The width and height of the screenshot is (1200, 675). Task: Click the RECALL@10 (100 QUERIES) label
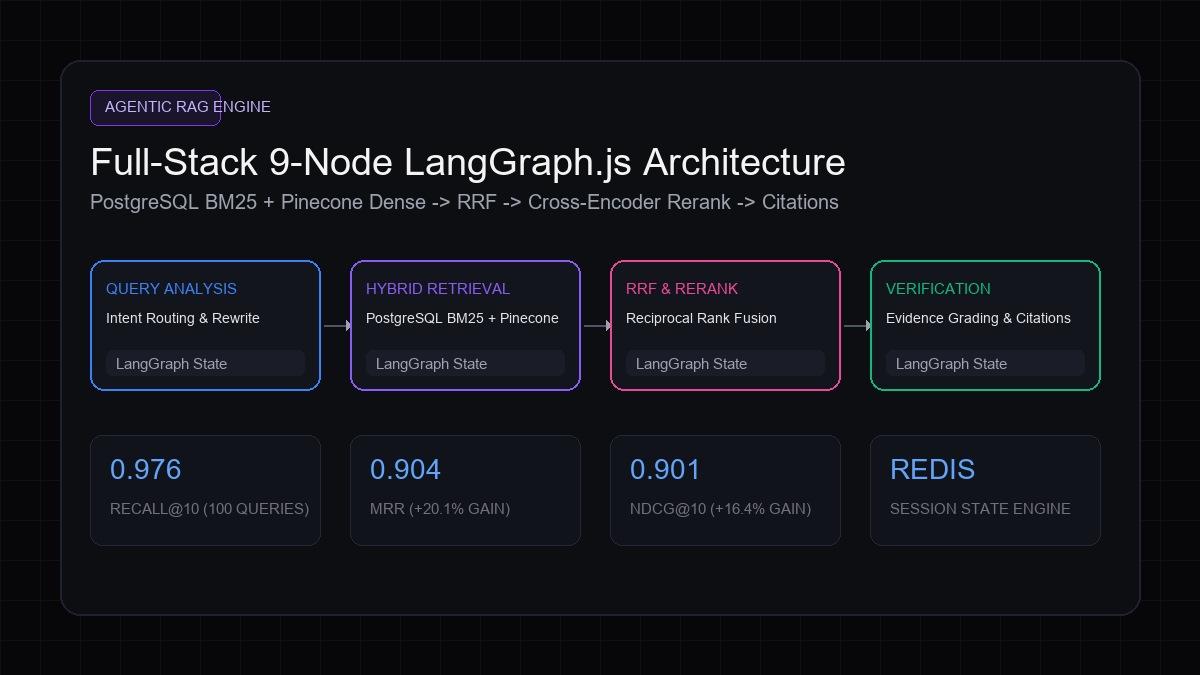coord(210,509)
